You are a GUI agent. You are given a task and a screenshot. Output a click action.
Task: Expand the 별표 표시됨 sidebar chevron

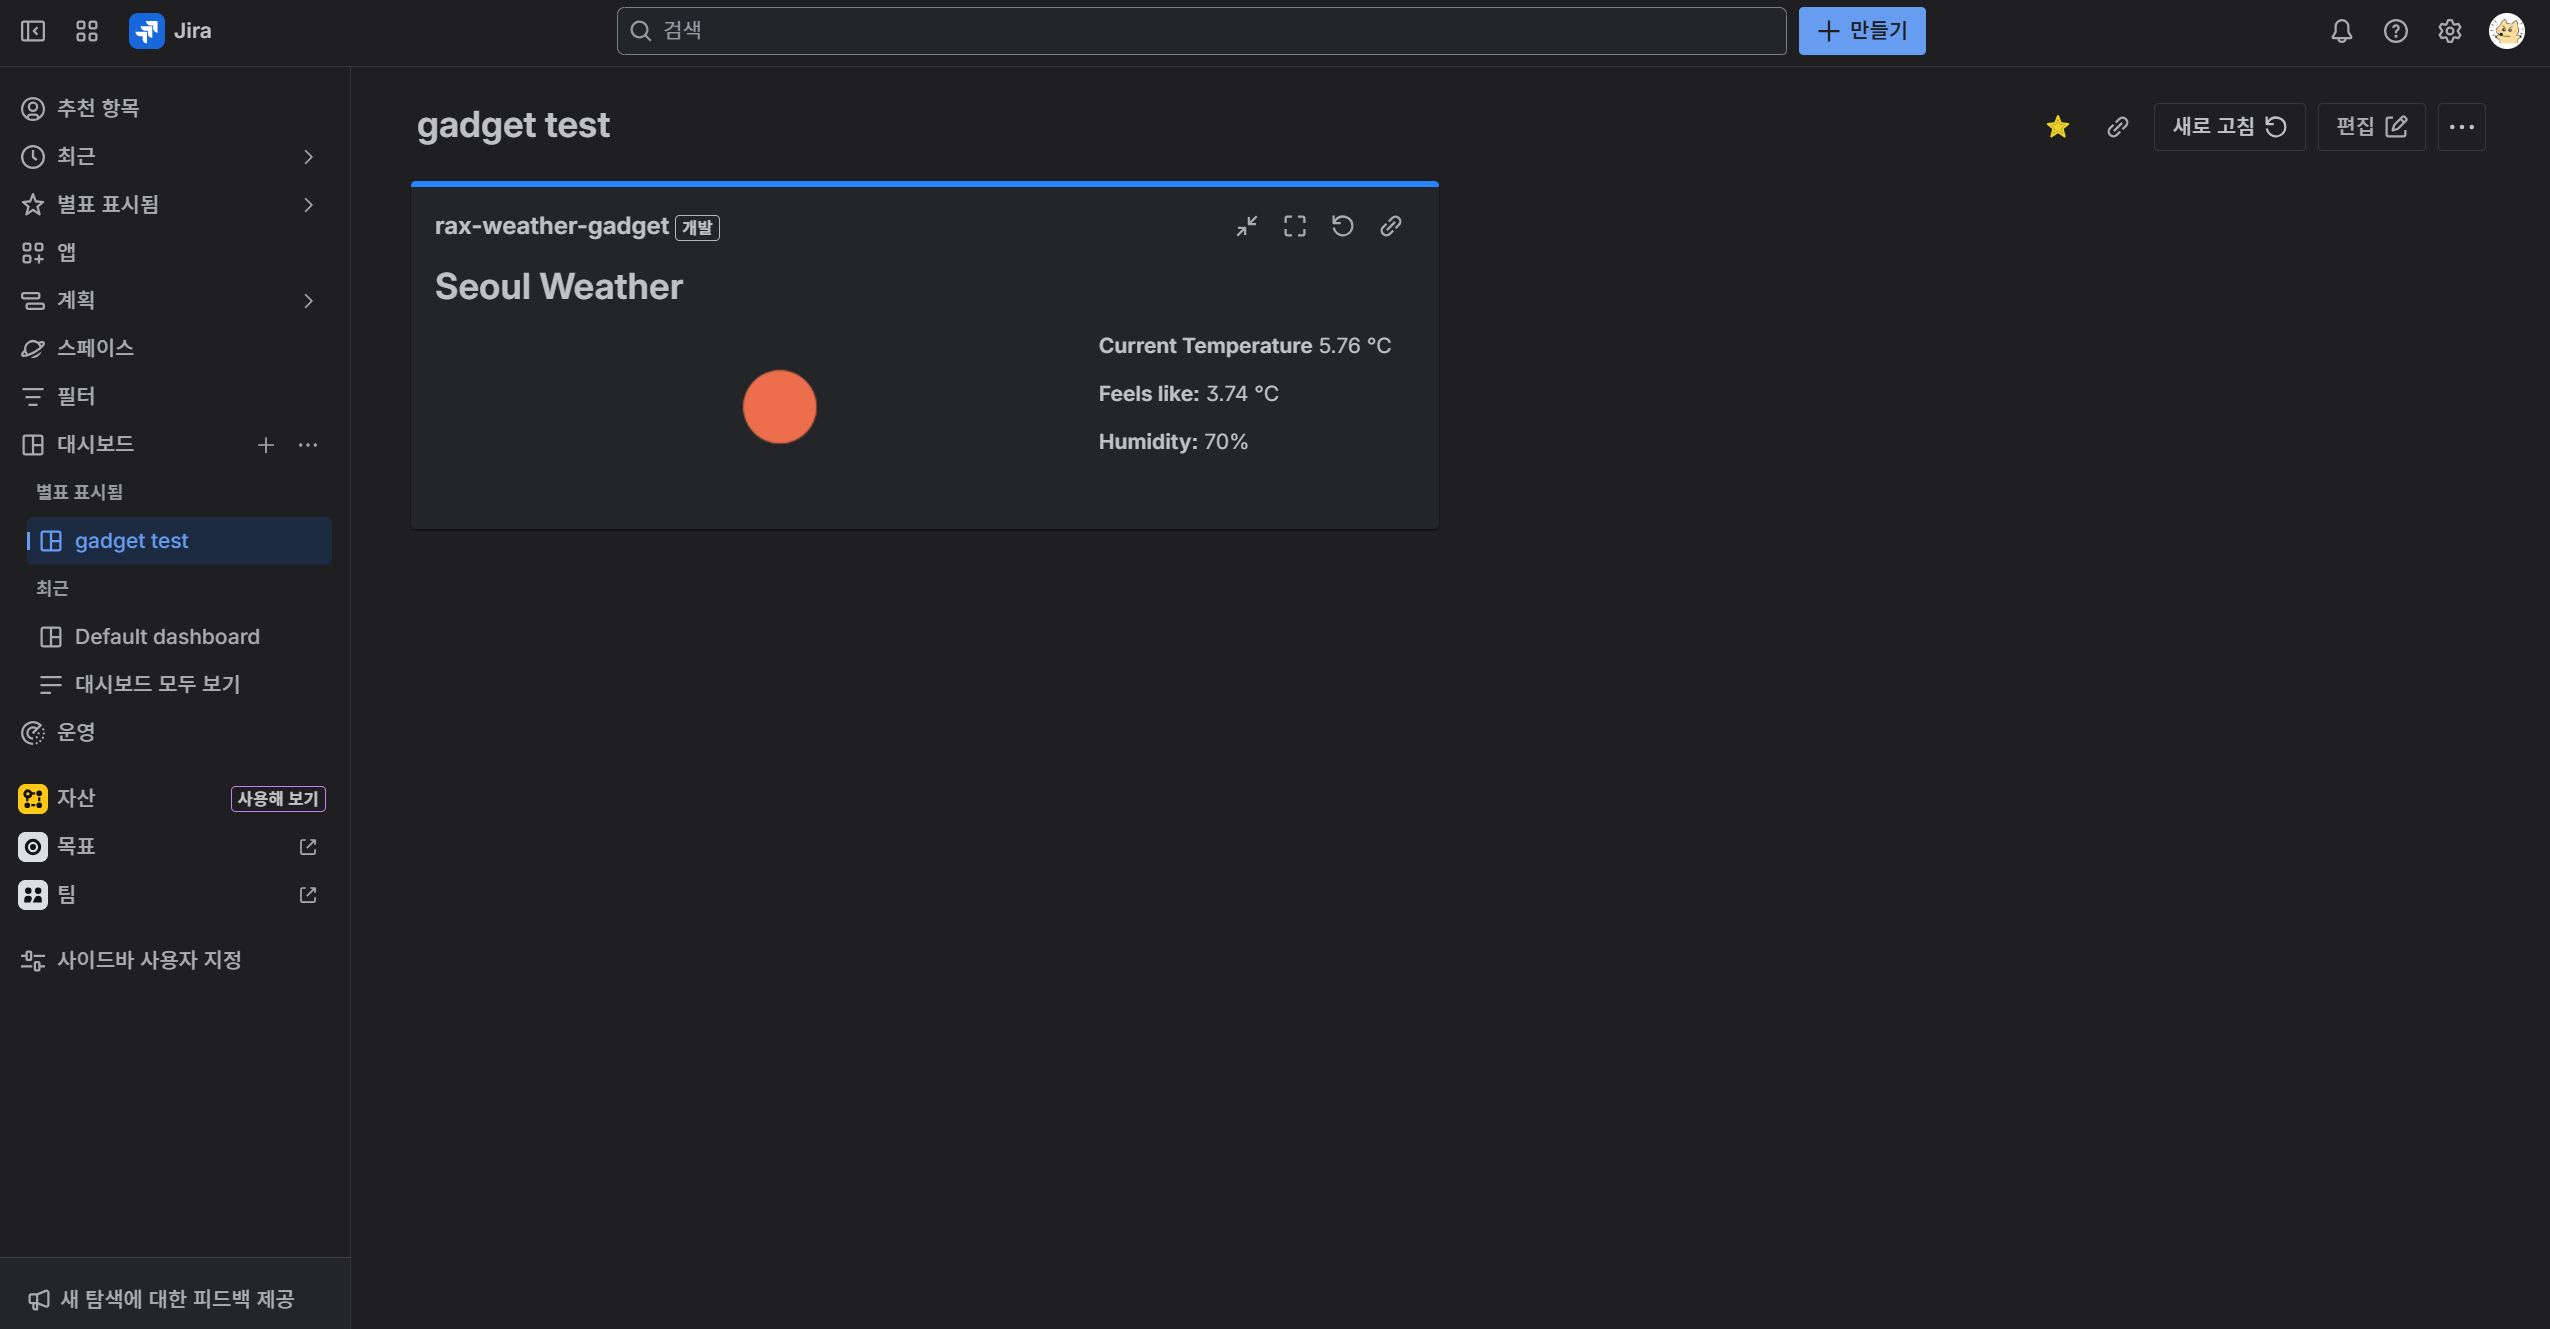[x=308, y=205]
